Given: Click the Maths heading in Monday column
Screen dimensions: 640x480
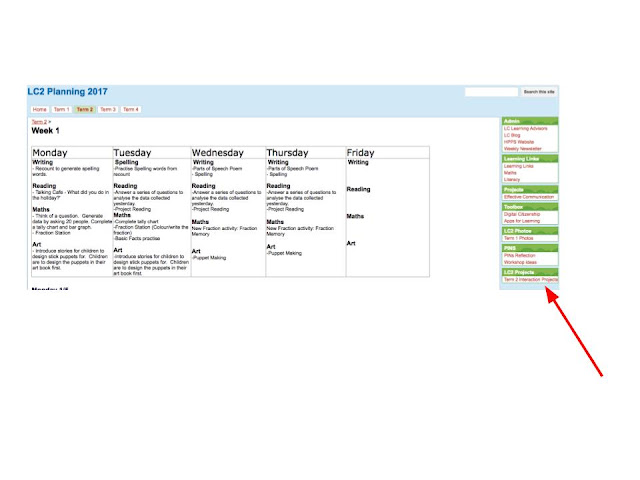Looking at the screenshot, I should coord(41,209).
